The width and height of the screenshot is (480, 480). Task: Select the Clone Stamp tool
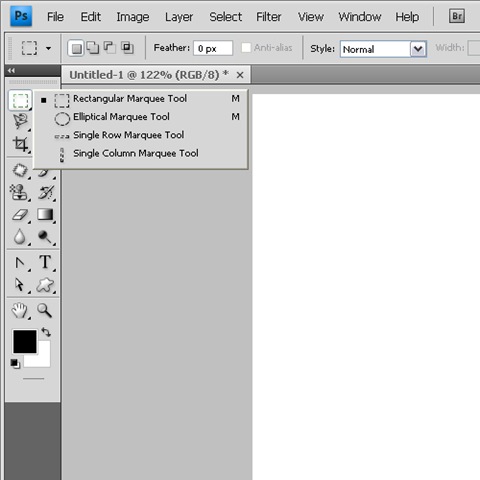click(18, 192)
